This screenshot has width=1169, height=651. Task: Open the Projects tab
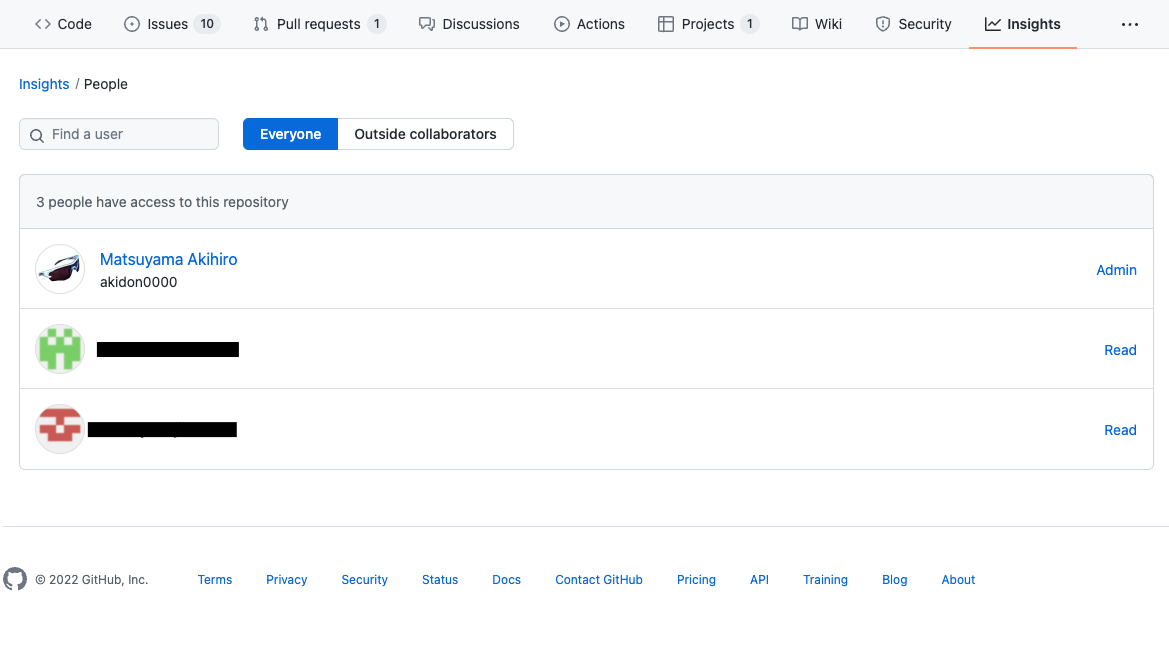pyautogui.click(x=708, y=24)
